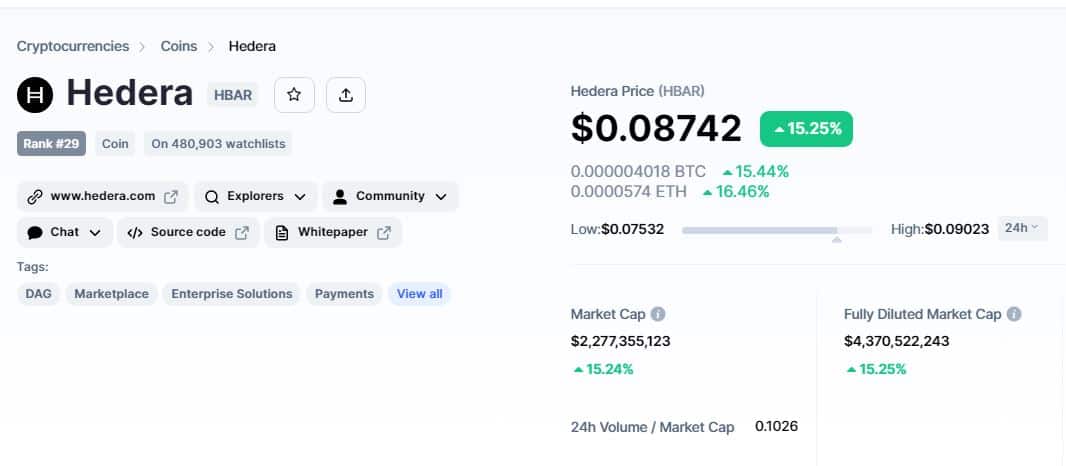Click the 24h Volume / Market Cap label
This screenshot has height=466, width=1066.
coord(653,427)
